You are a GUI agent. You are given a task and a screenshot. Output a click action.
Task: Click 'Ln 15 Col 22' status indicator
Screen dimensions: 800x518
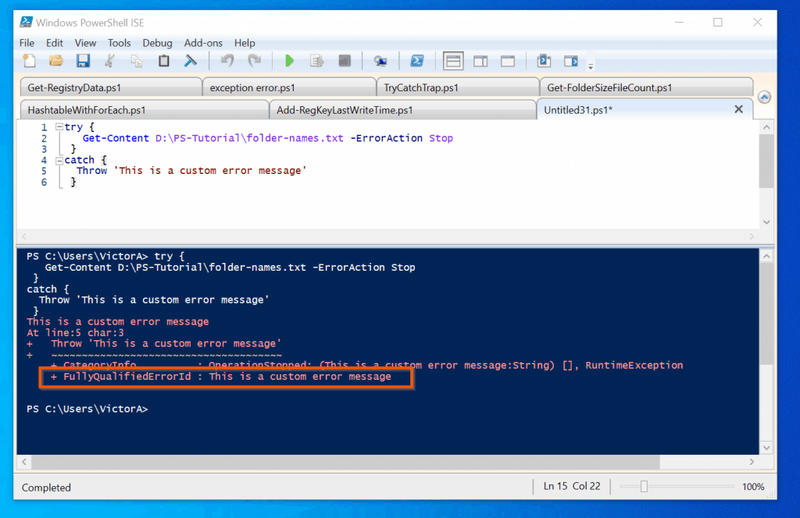pos(571,486)
